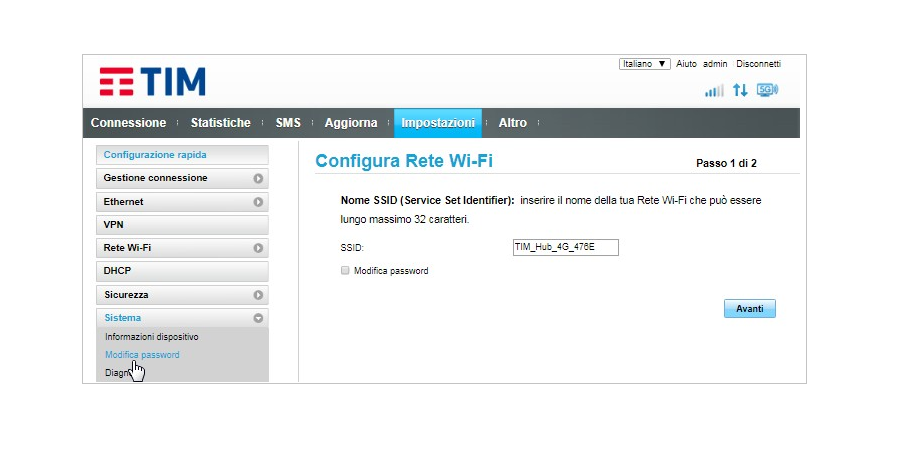Select the Sicurezza sidebar label
The width and height of the screenshot is (900, 450).
tap(126, 295)
